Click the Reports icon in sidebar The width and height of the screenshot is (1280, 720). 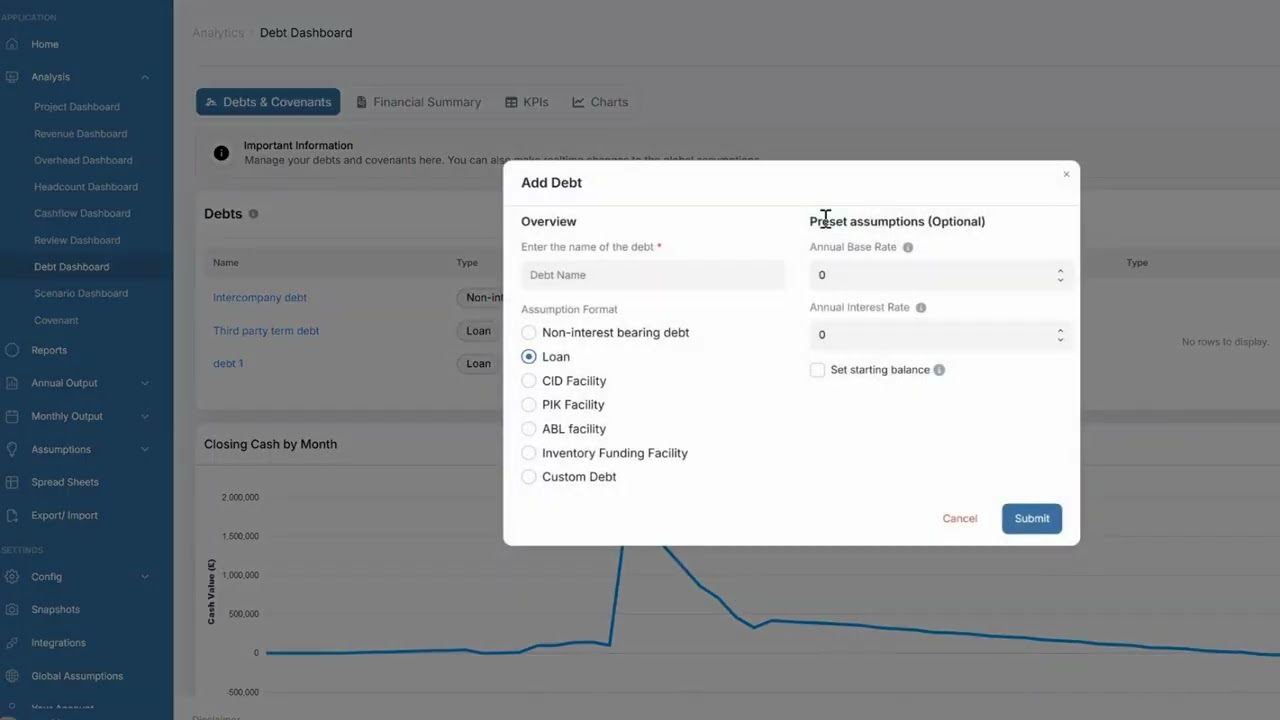12,350
